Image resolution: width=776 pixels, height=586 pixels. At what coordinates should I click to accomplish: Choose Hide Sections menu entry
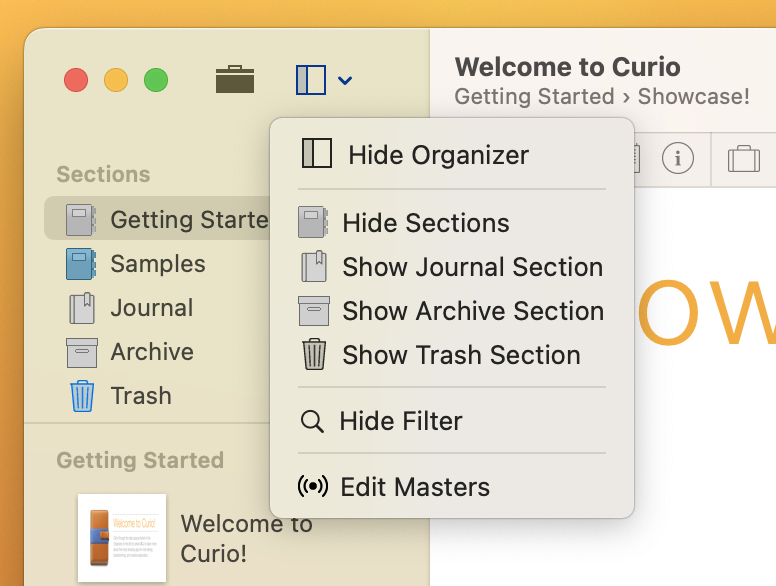click(452, 223)
